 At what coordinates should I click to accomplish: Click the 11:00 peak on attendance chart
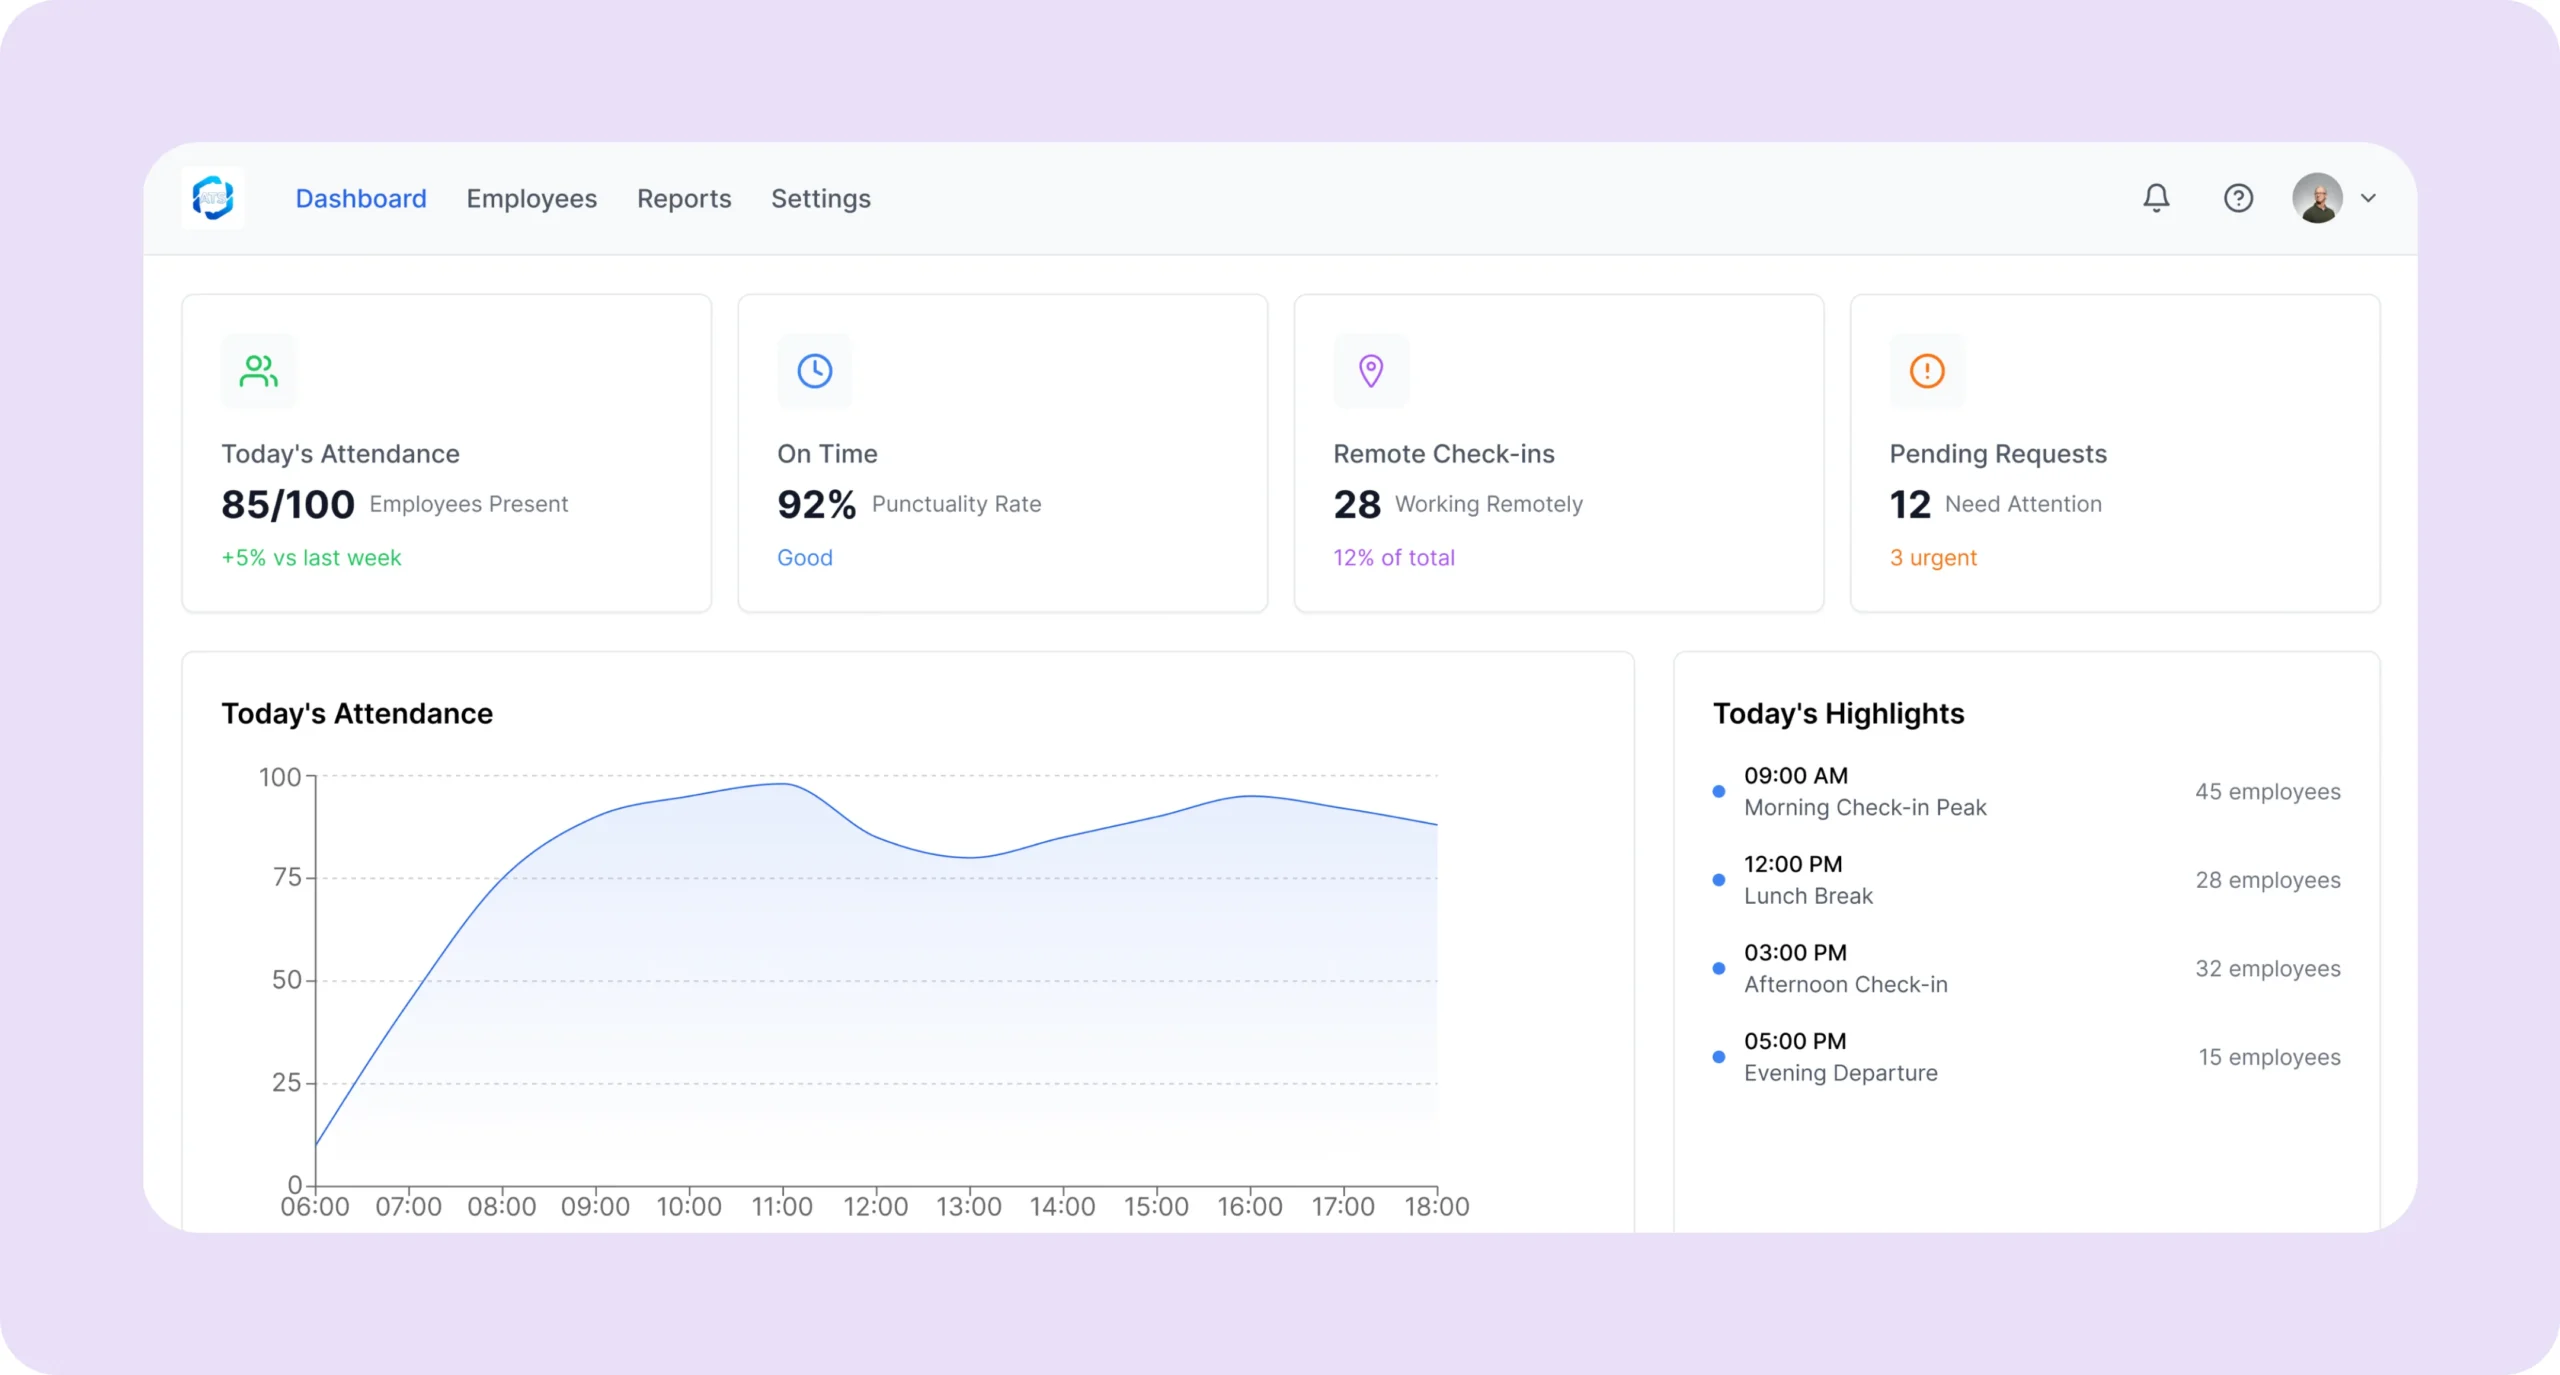tap(783, 784)
